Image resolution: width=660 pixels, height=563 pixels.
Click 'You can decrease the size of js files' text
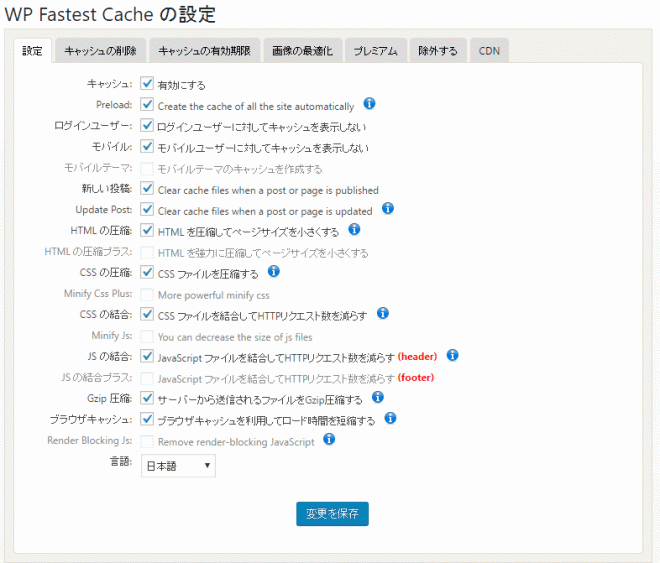(235, 337)
